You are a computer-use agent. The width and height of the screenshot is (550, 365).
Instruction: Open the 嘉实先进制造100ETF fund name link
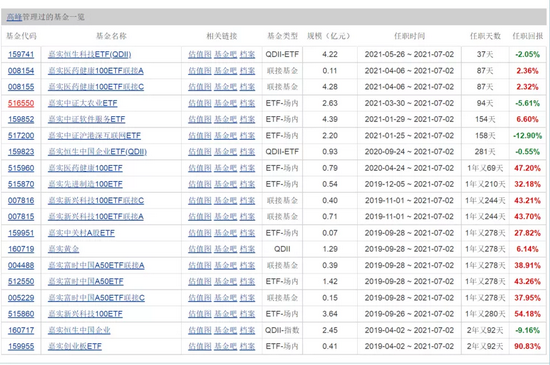coord(85,184)
